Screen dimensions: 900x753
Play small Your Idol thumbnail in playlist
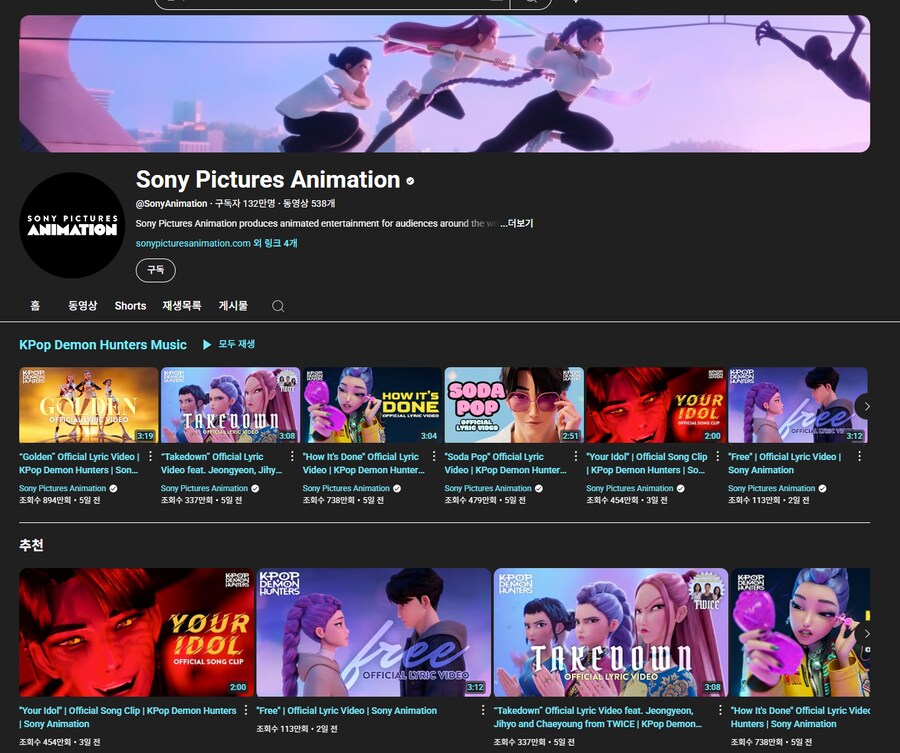655,405
